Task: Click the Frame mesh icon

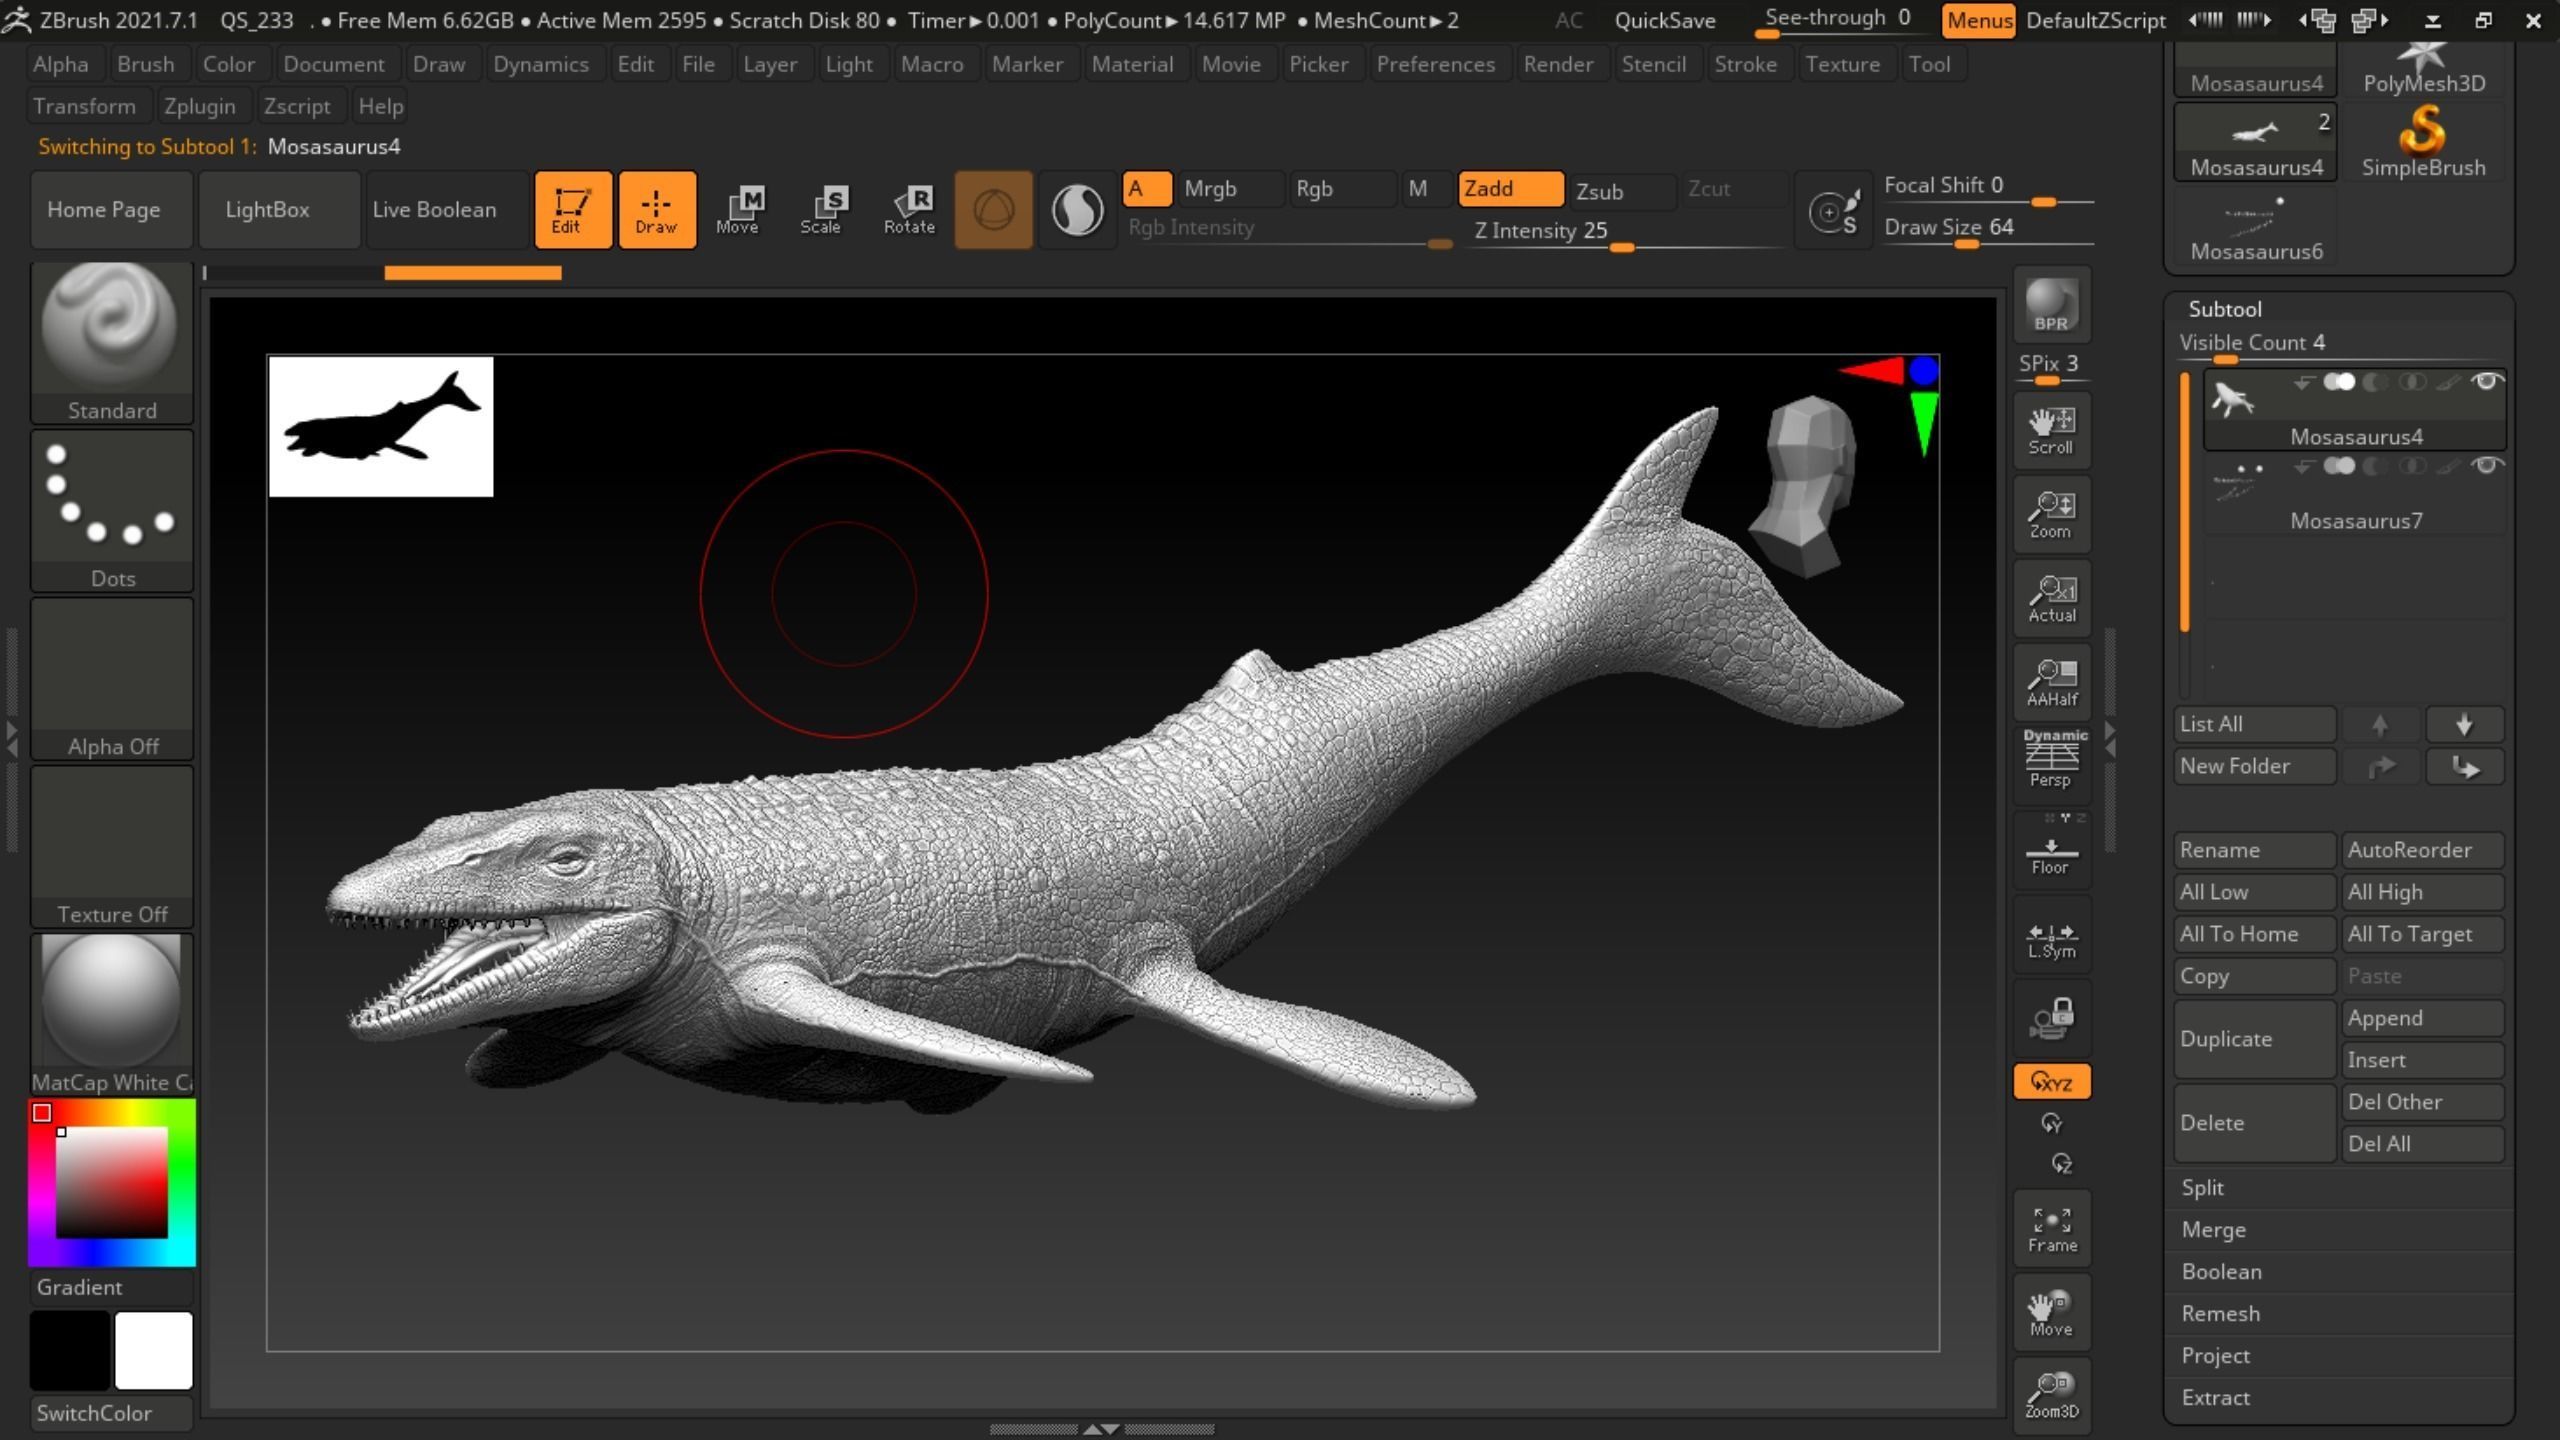Action: click(x=2050, y=1228)
